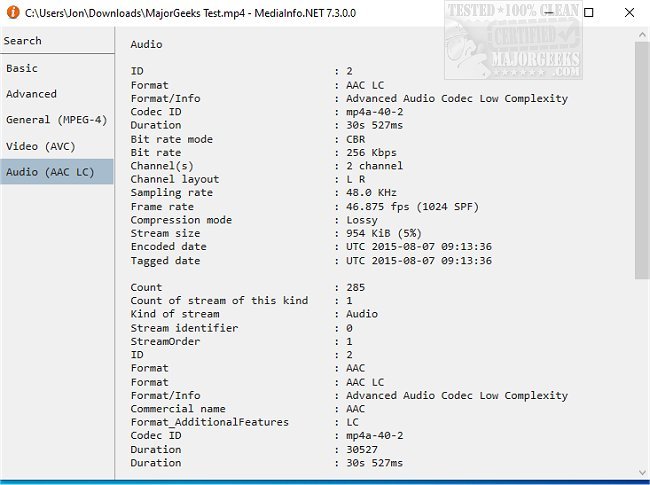Click the Audio heading text

tap(146, 44)
